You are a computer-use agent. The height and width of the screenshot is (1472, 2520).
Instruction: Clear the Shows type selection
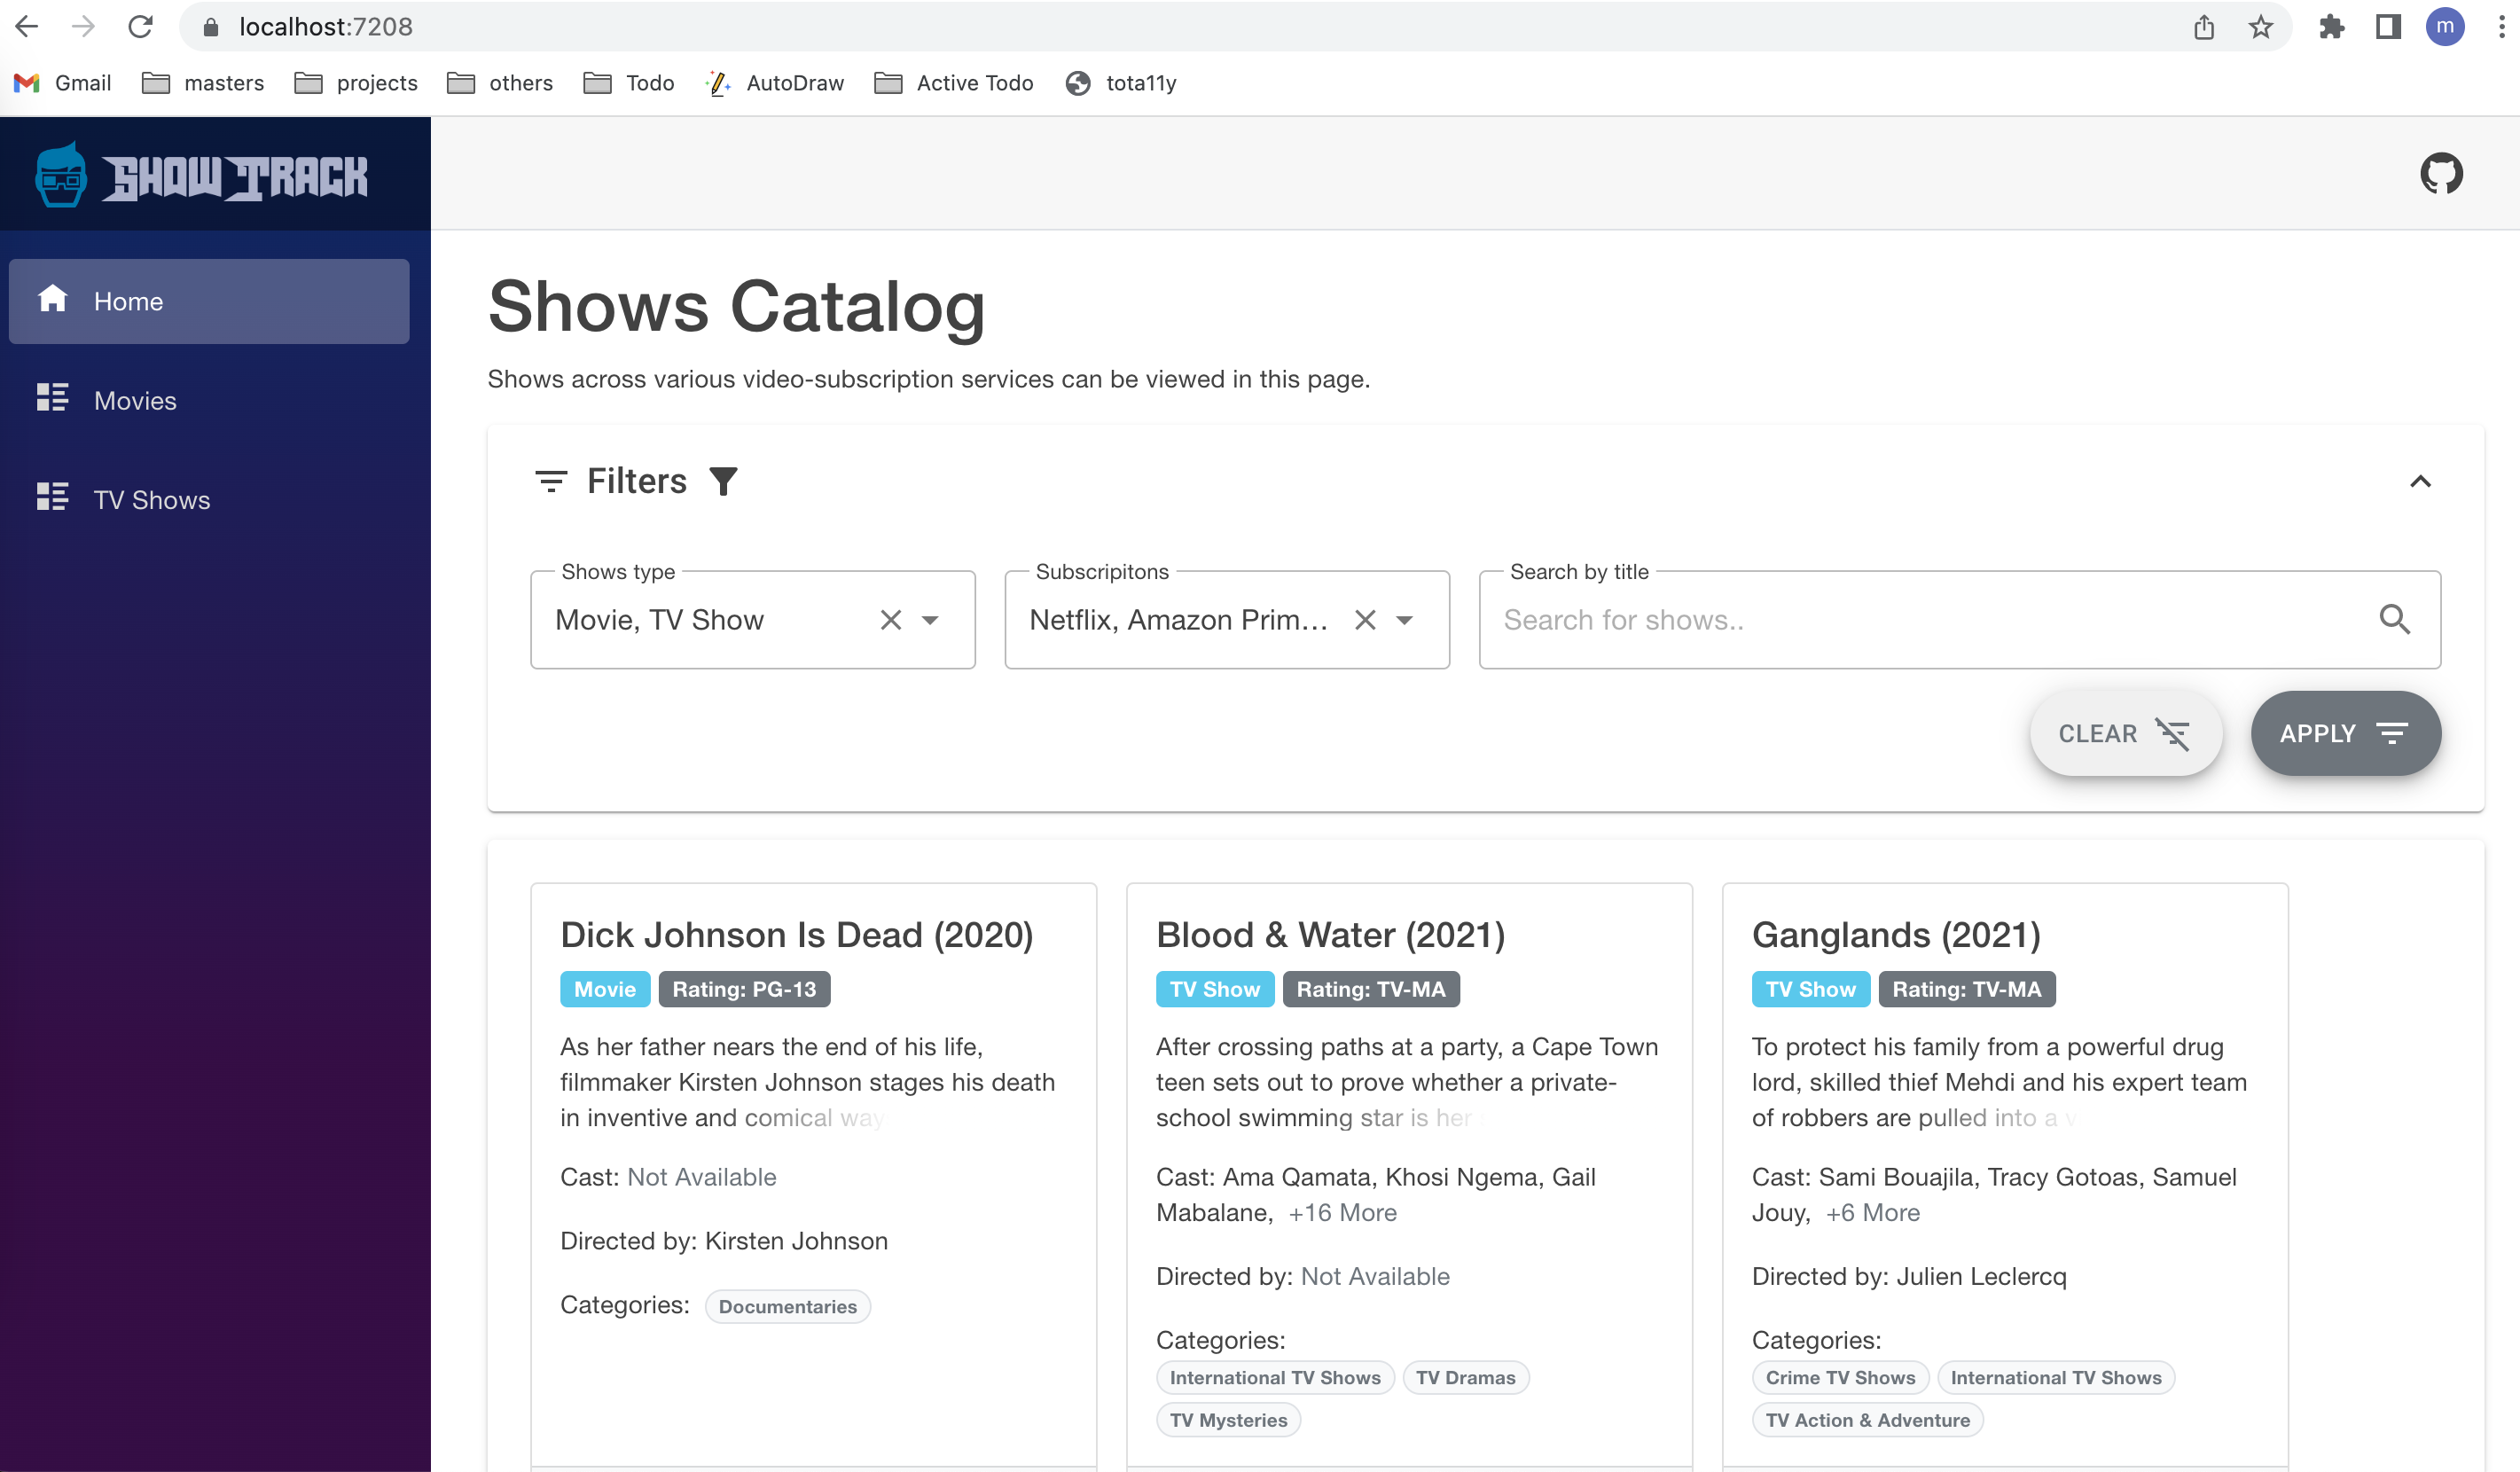coord(891,620)
